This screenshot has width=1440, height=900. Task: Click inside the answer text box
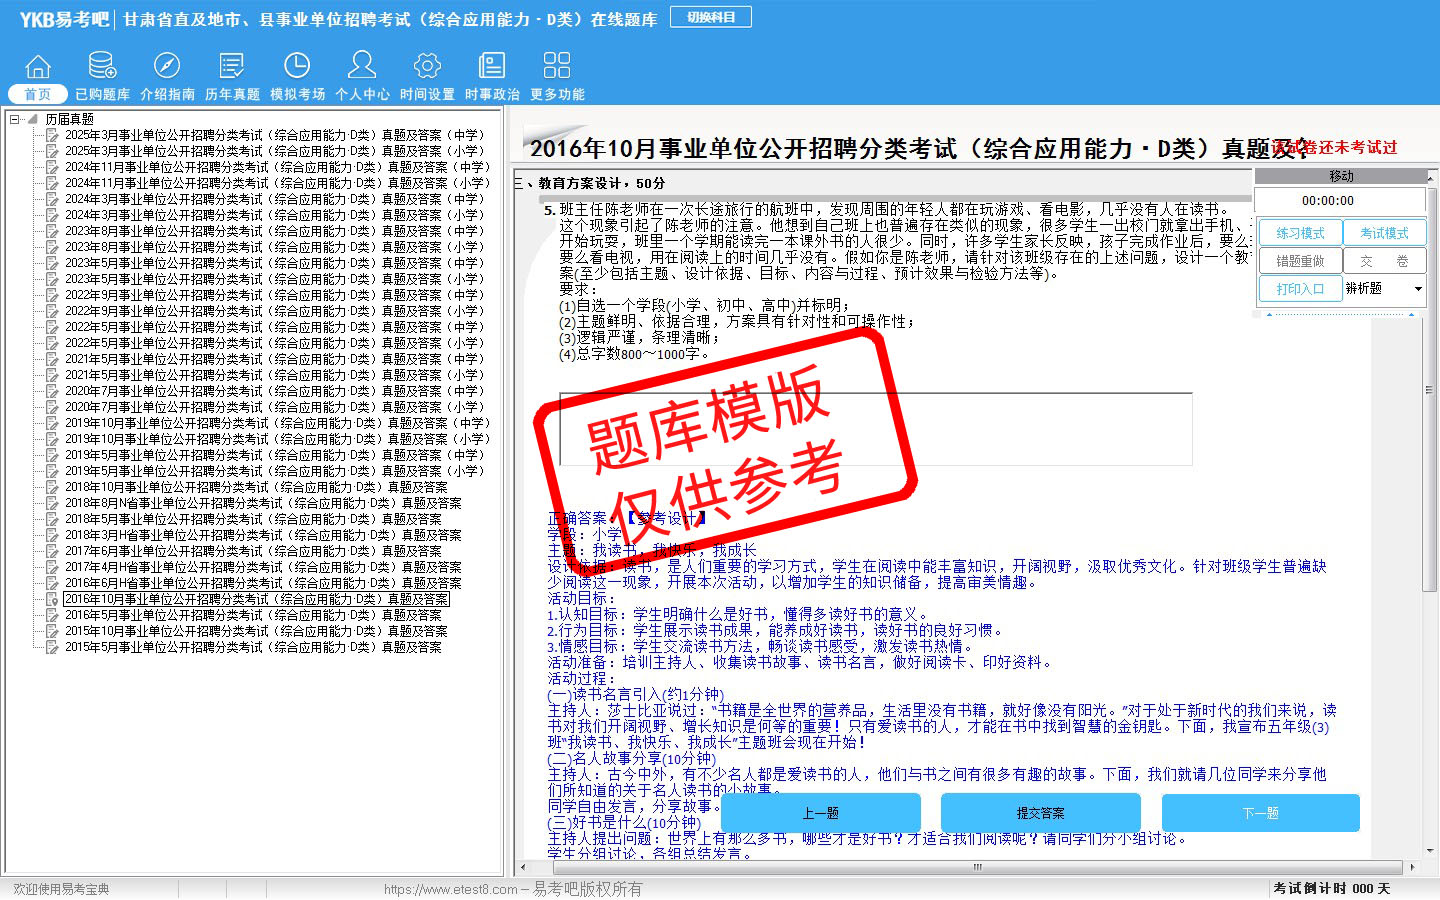(x=875, y=429)
